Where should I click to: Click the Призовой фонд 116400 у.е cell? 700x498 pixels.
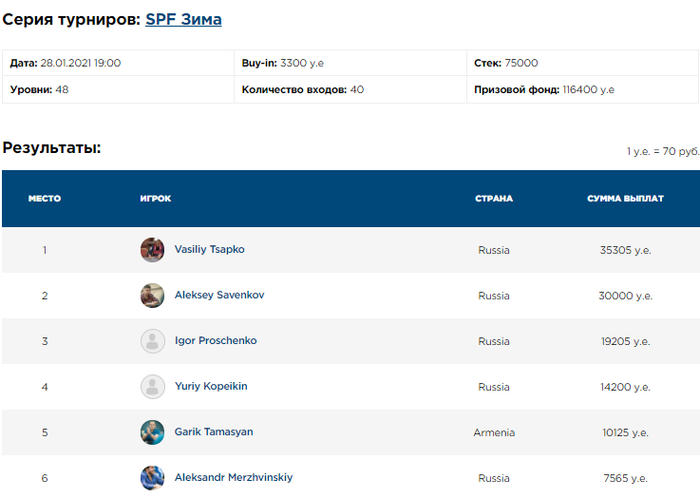582,90
